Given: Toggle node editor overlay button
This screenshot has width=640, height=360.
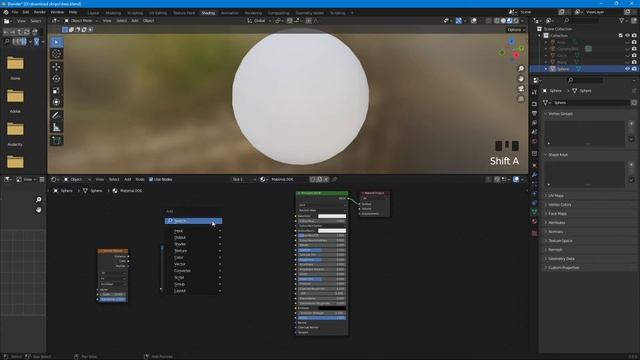Looking at the screenshot, I should click(x=516, y=179).
